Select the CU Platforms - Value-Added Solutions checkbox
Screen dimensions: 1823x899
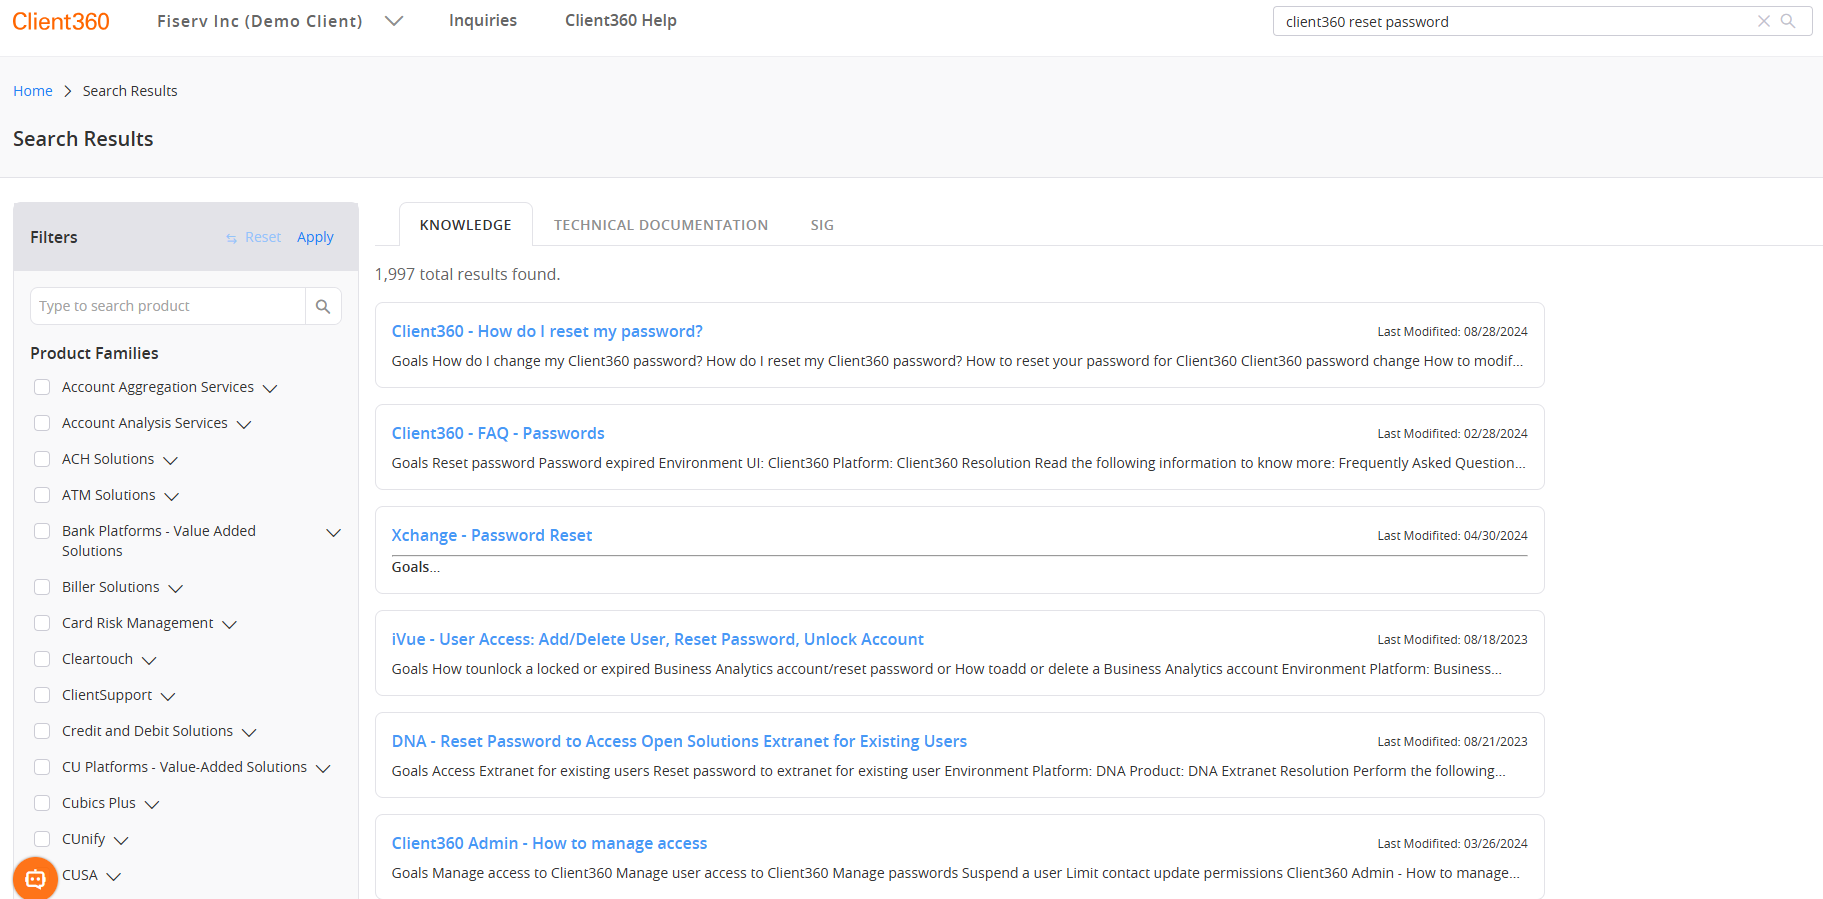click(x=42, y=767)
